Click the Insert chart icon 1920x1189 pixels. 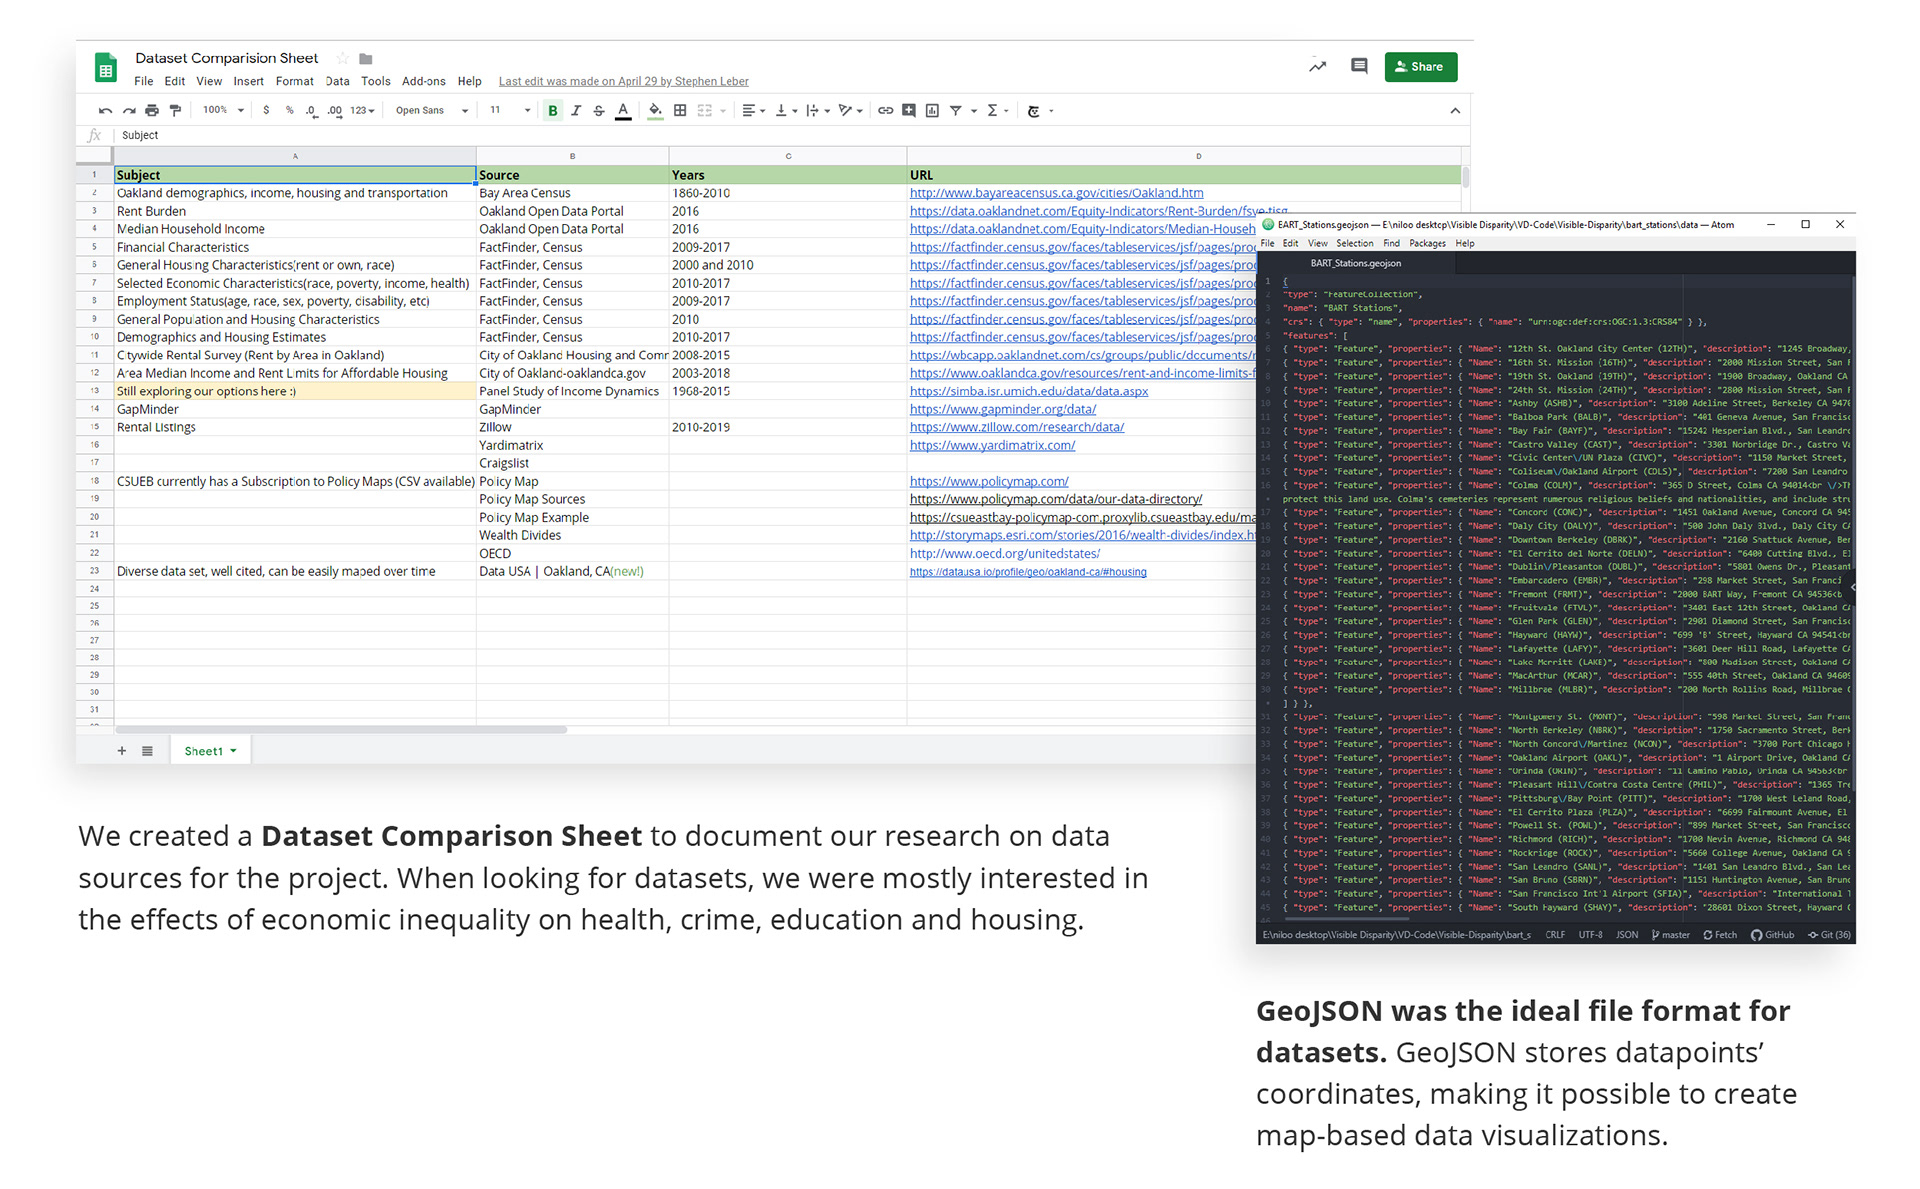pyautogui.click(x=932, y=111)
